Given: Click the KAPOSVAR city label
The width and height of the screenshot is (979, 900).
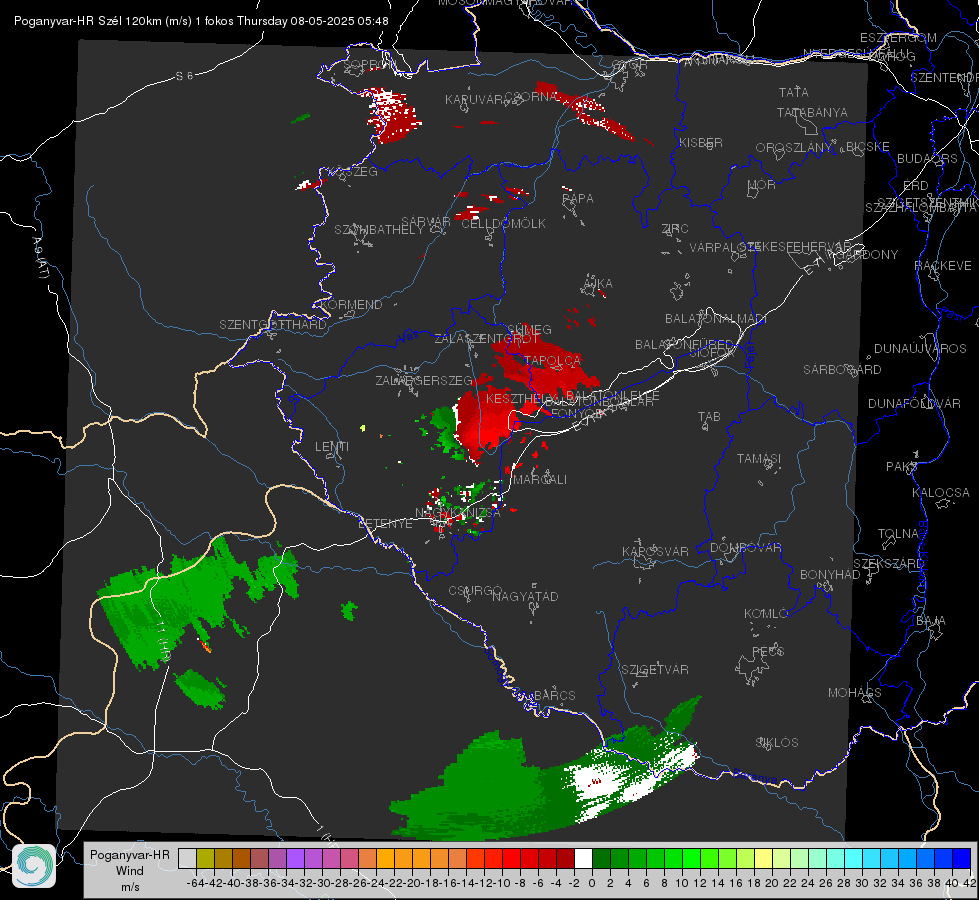Looking at the screenshot, I should (655, 551).
